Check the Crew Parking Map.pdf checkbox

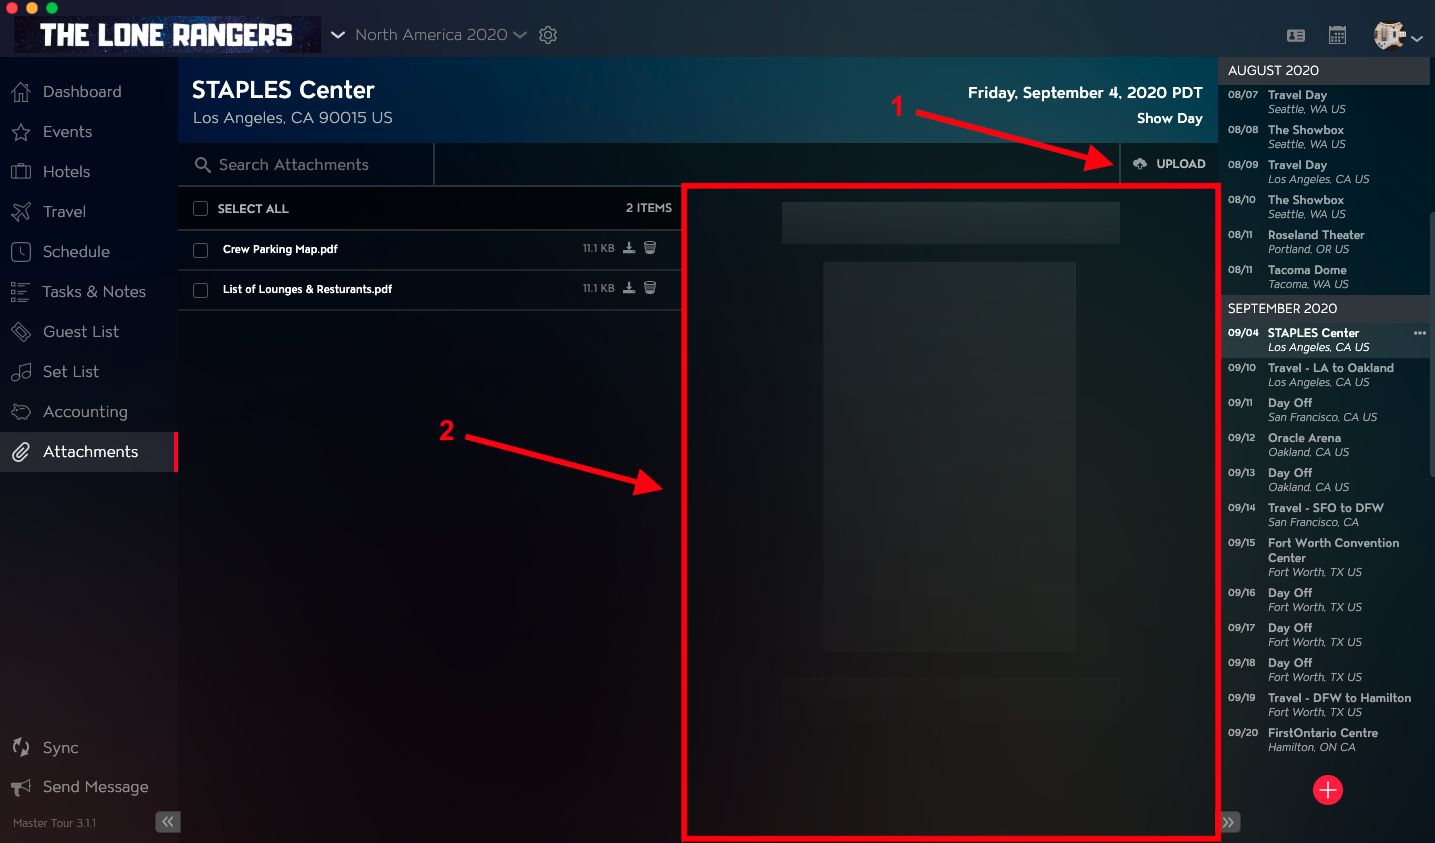200,249
